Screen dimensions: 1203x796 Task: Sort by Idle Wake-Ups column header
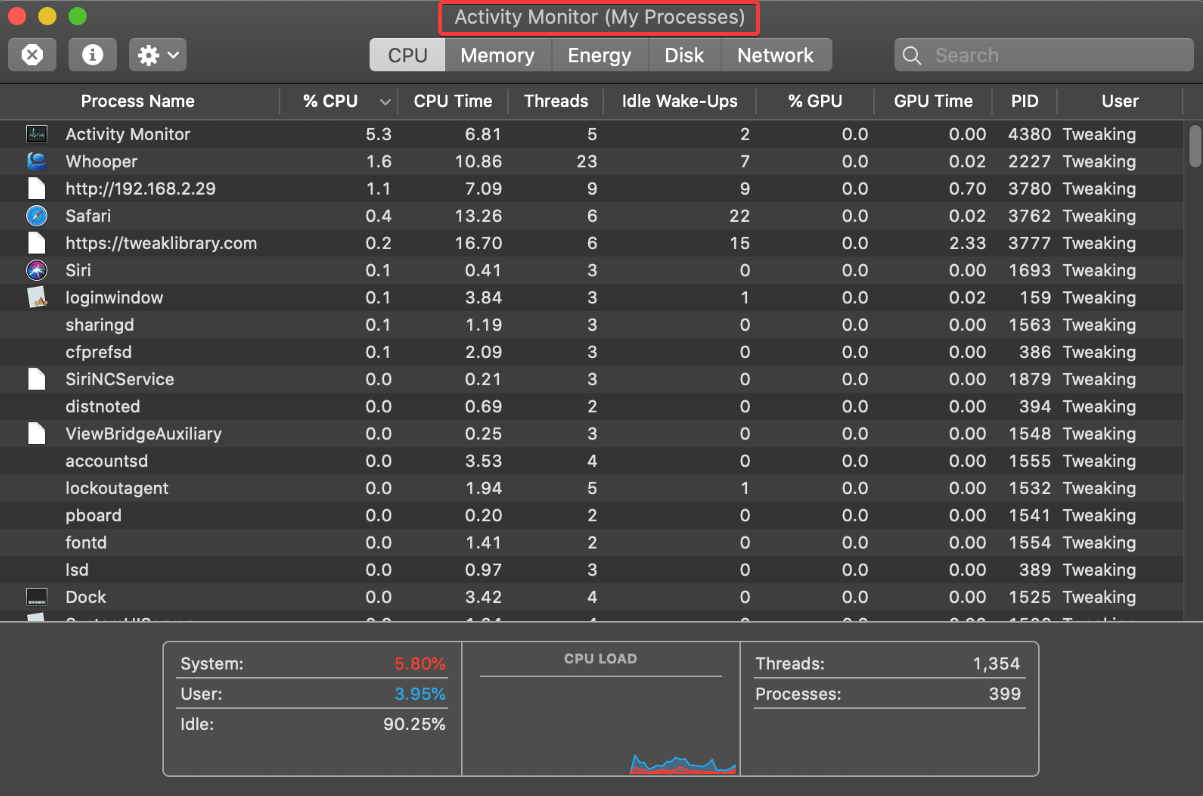click(680, 101)
